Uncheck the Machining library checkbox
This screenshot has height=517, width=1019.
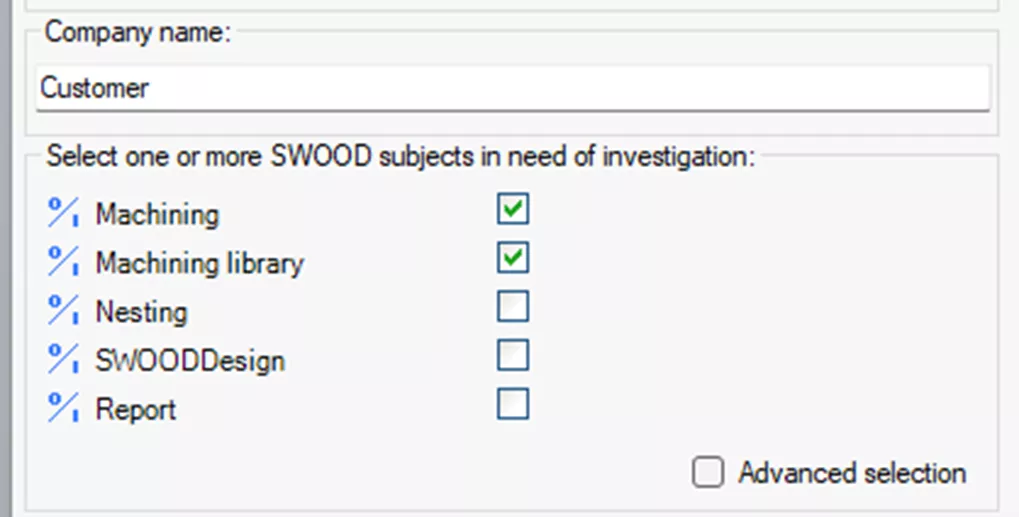click(x=512, y=258)
